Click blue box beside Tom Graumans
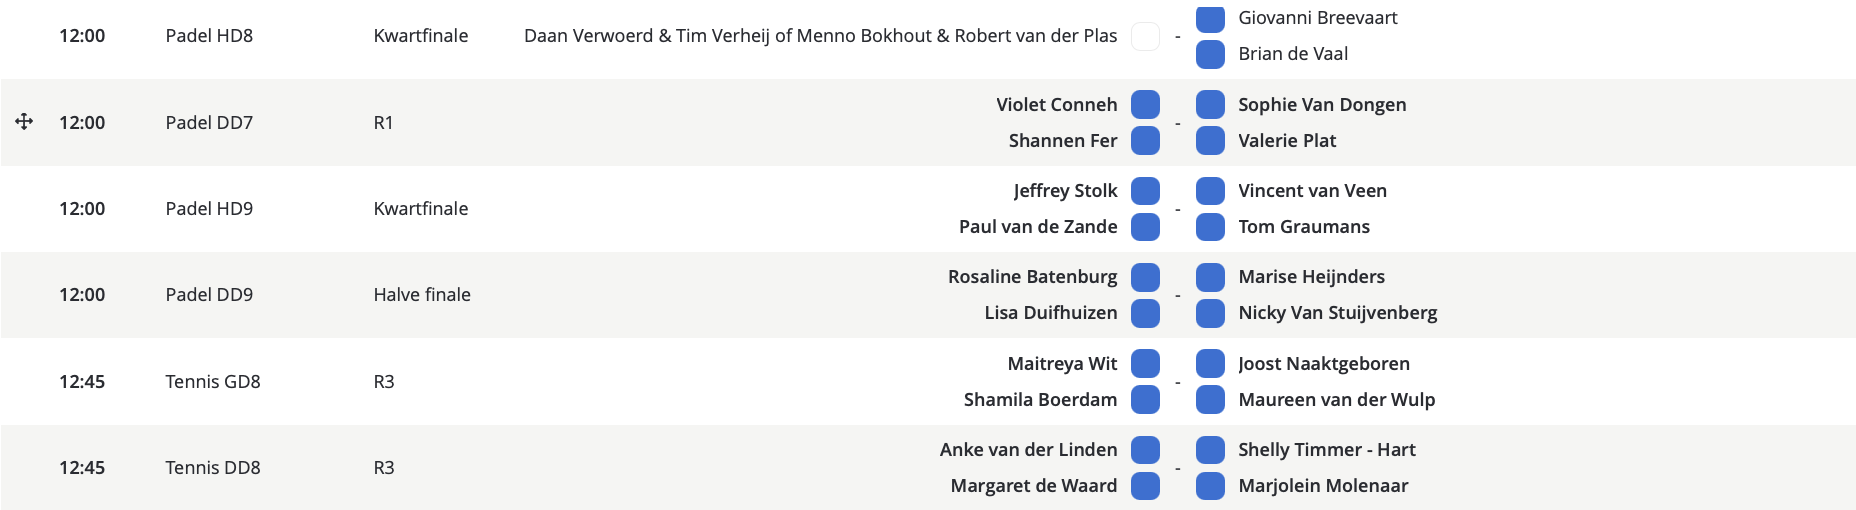 click(x=1210, y=226)
